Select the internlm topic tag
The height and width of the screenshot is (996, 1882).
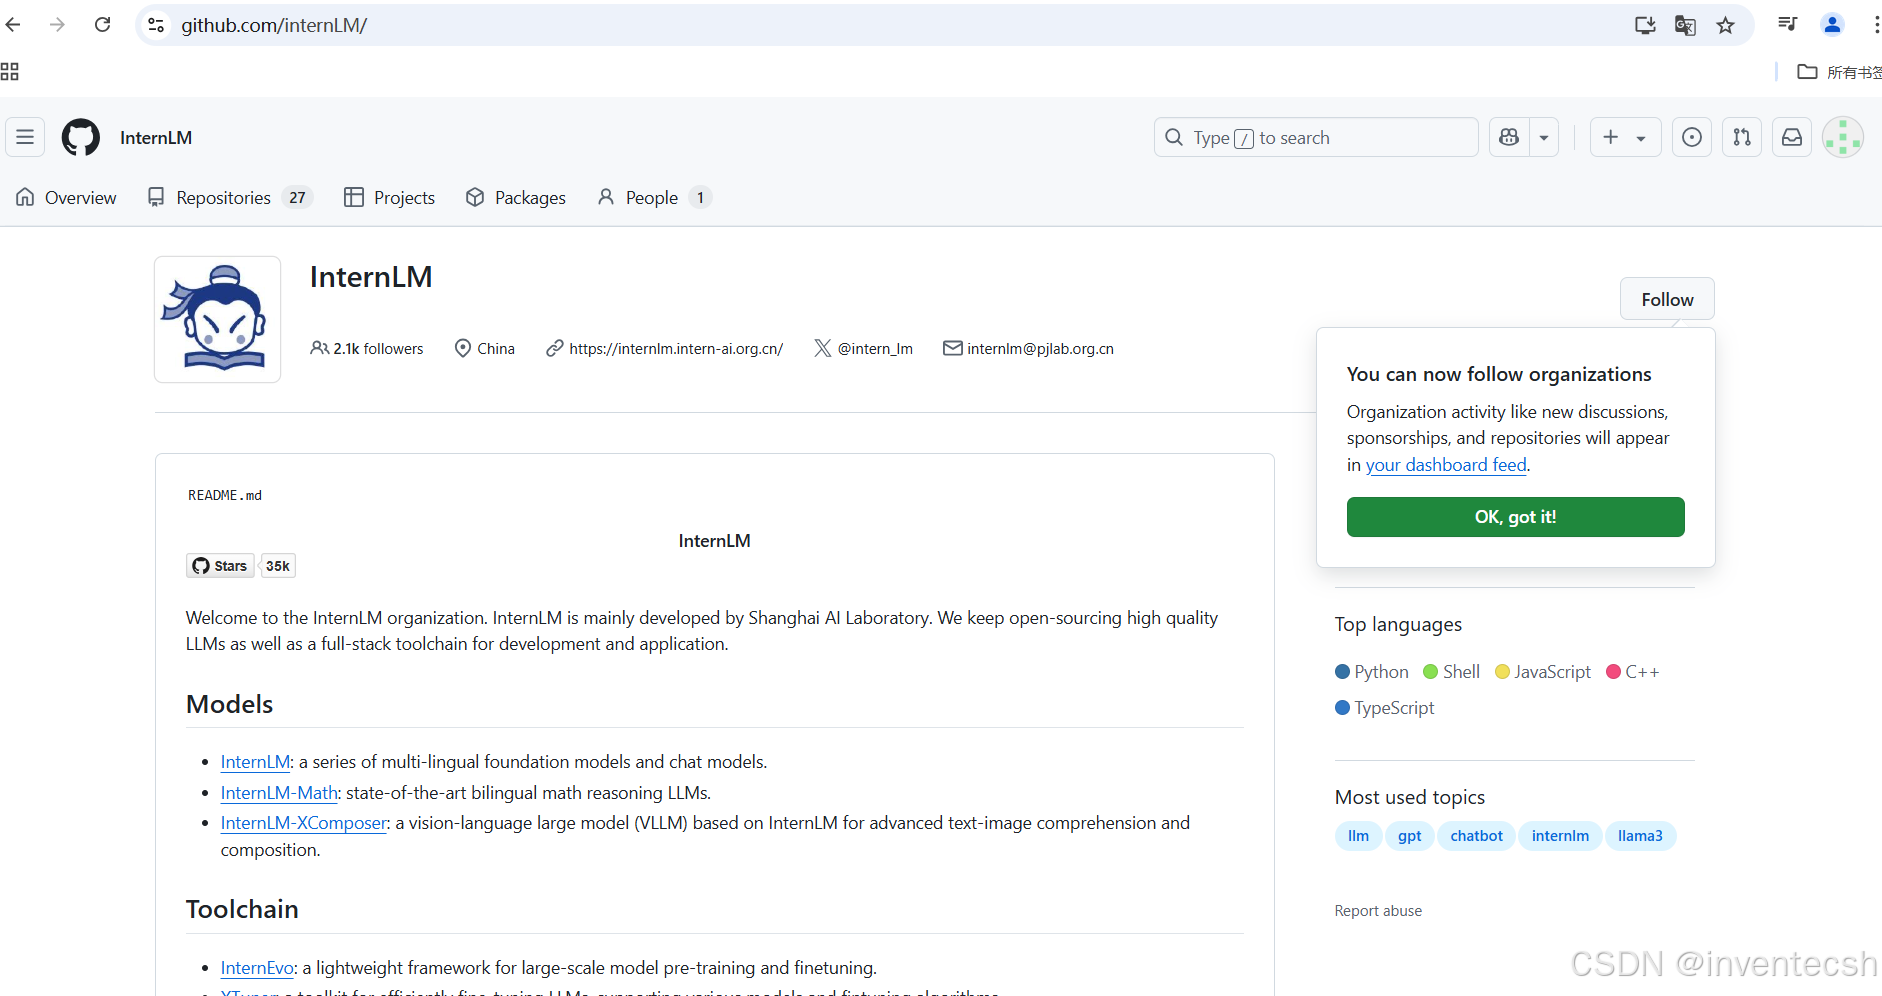coord(1560,836)
